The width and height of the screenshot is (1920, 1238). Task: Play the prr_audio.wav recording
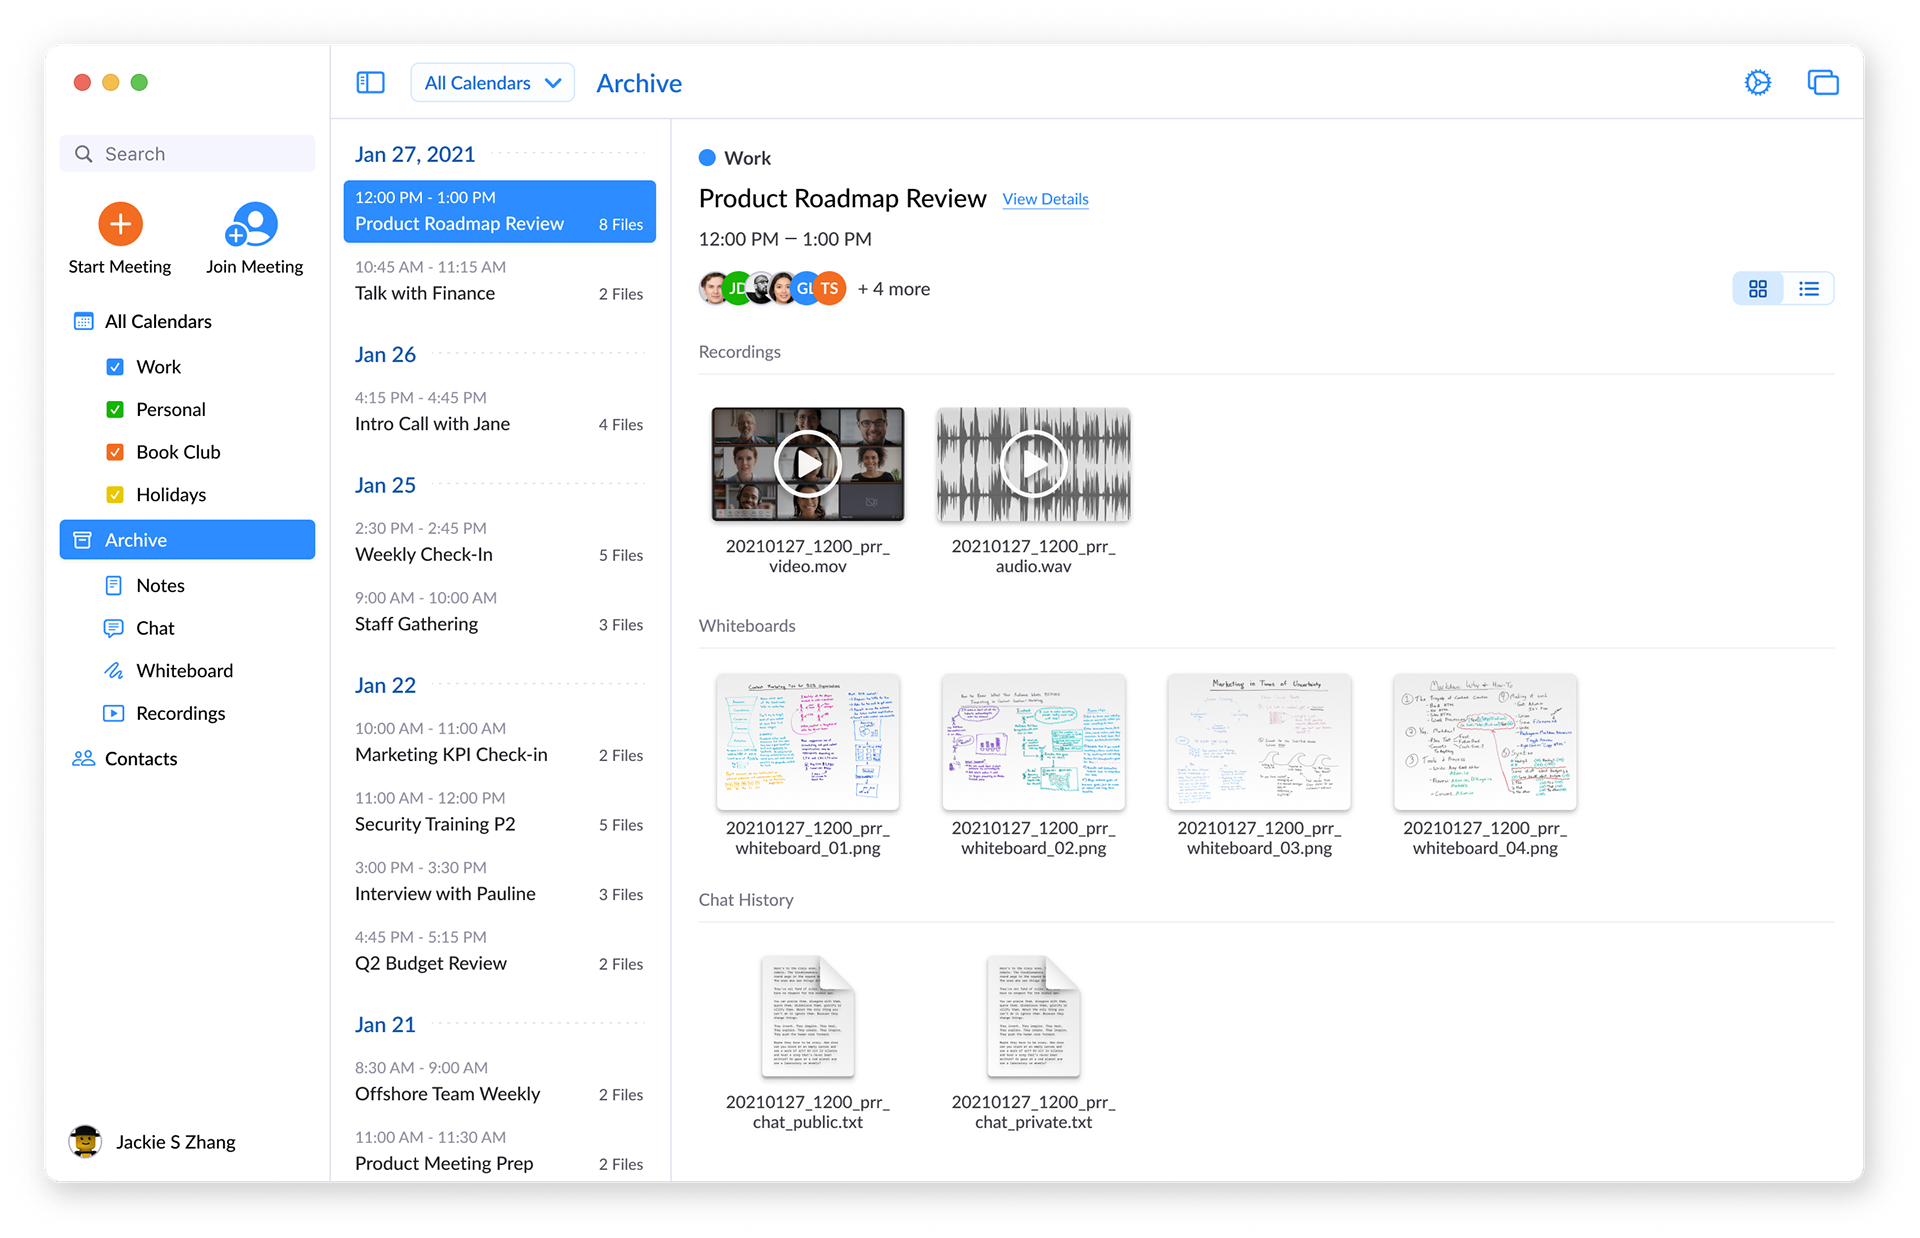[x=1034, y=464]
